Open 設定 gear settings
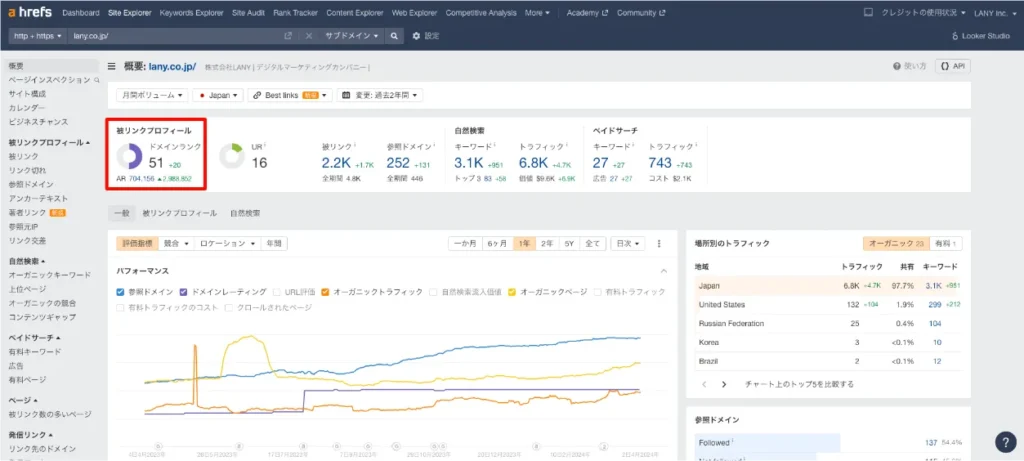Image resolution: width=1024 pixels, height=461 pixels. [x=426, y=36]
